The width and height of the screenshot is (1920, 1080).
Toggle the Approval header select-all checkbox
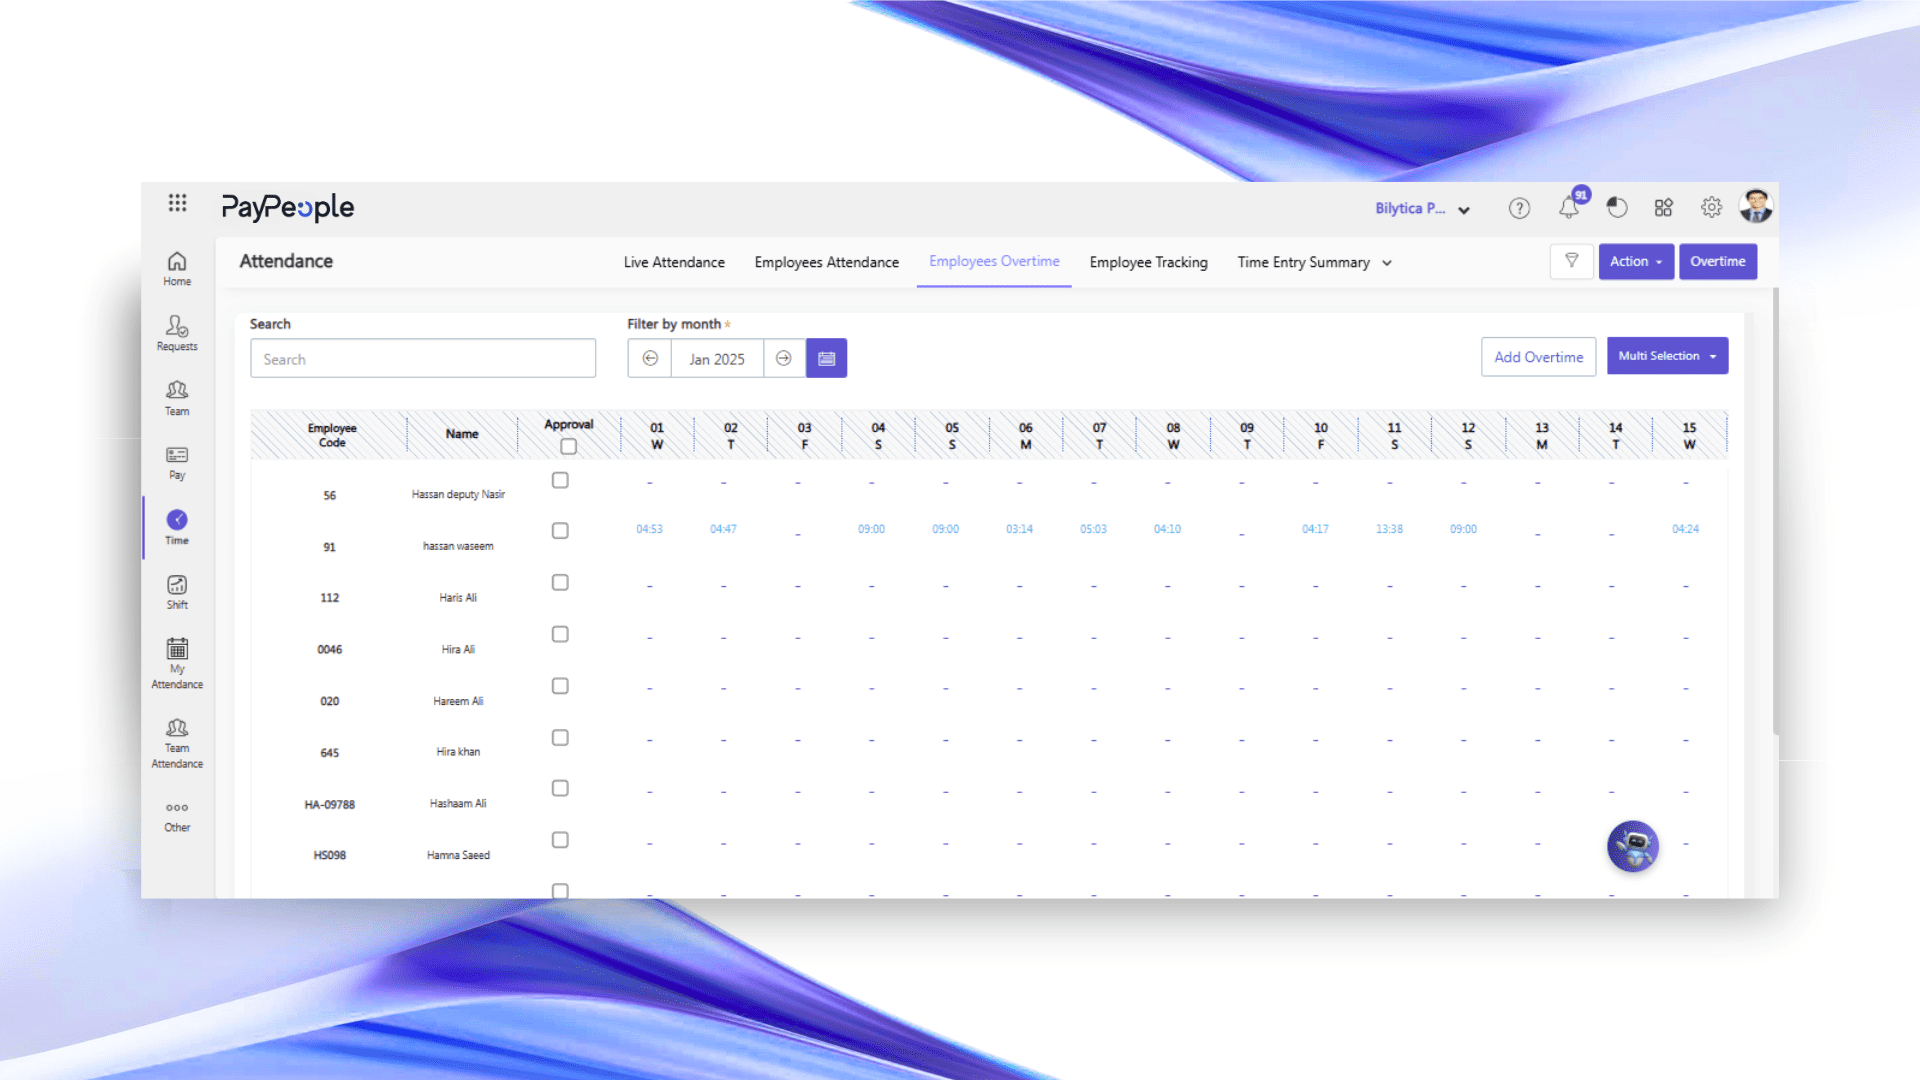tap(568, 447)
